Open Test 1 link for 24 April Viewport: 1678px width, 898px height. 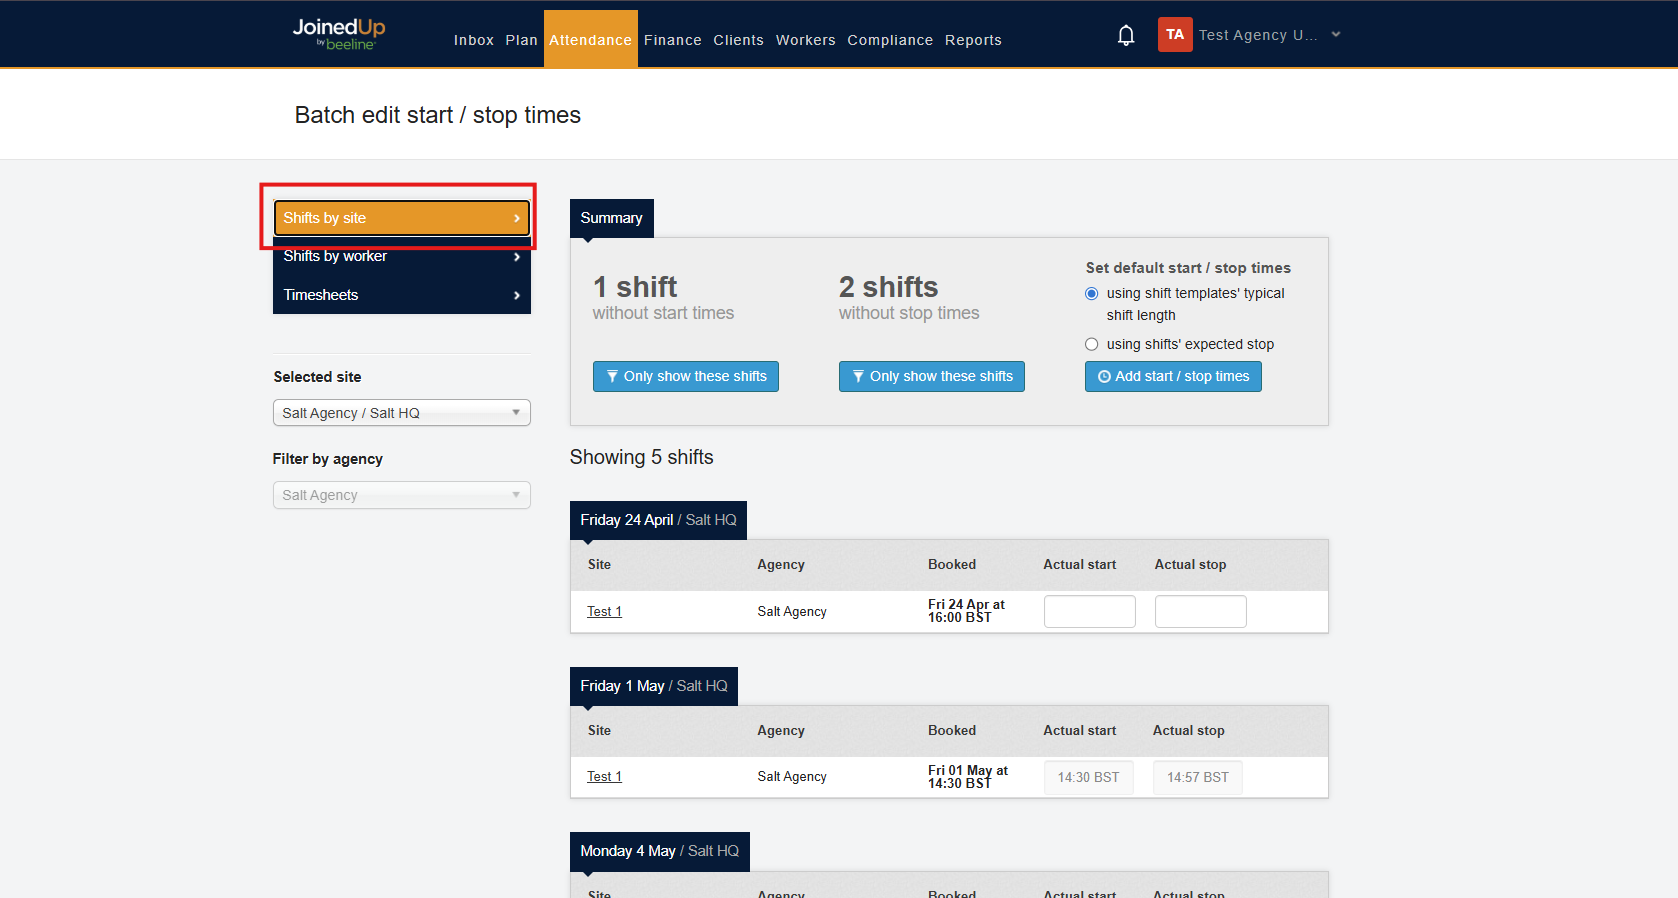click(604, 611)
